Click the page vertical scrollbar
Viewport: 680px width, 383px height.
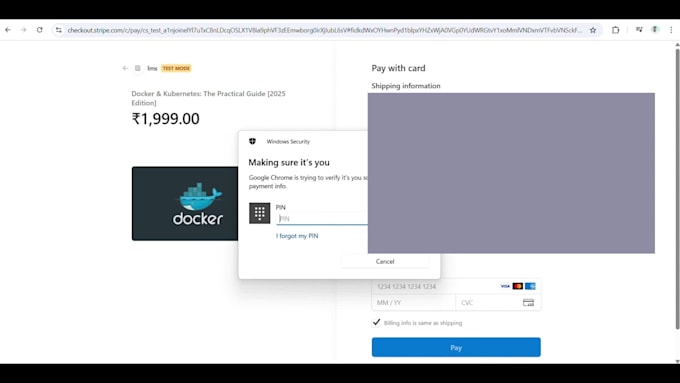click(677, 189)
